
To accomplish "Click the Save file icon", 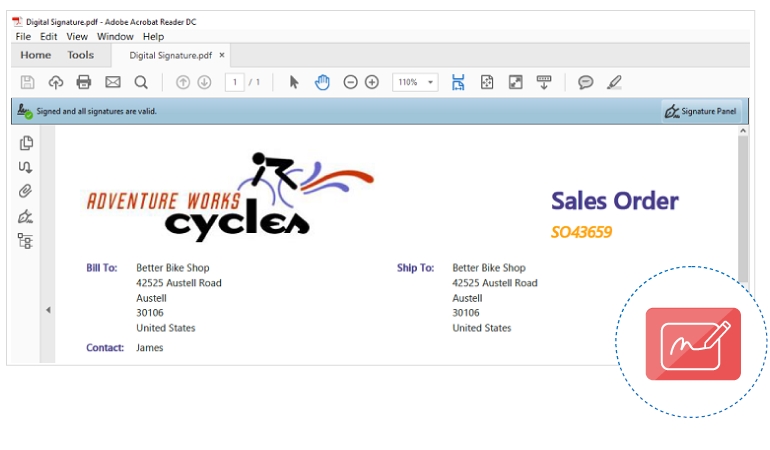I will point(28,82).
